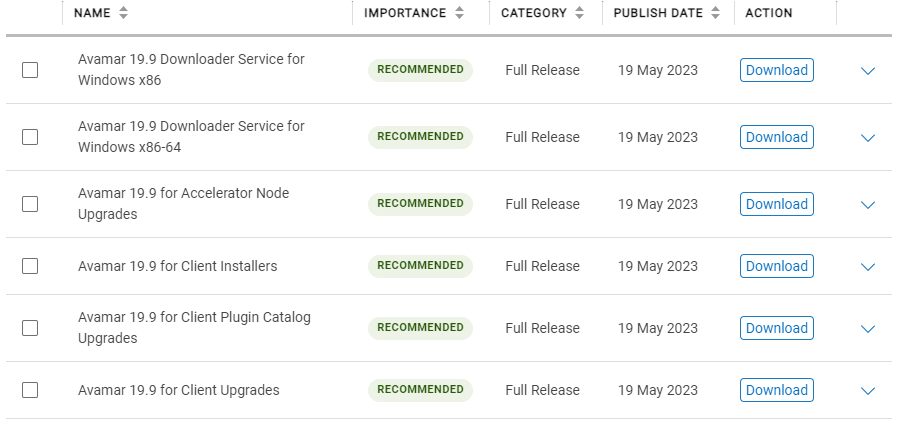Screen dimensions: 910x427
Task: Download Avamar 19.9 for Client Installers
Action: point(776,266)
